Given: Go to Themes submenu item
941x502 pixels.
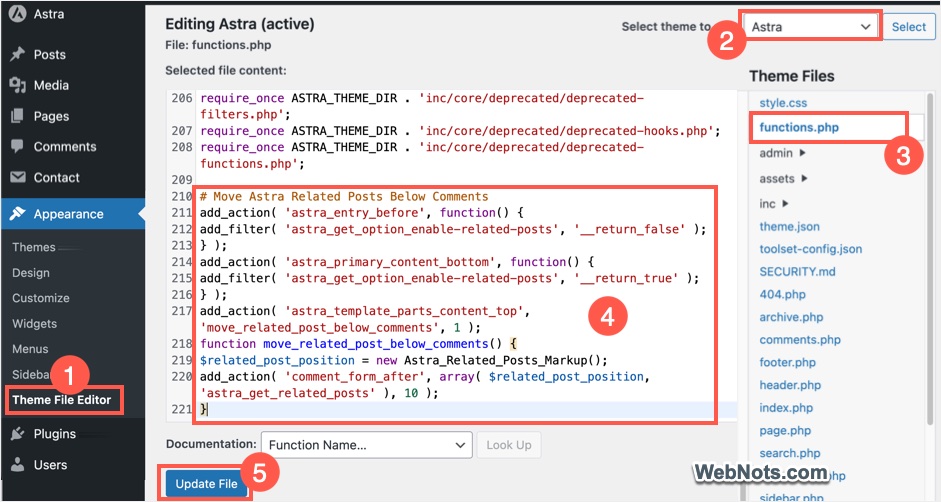Looking at the screenshot, I should point(34,247).
